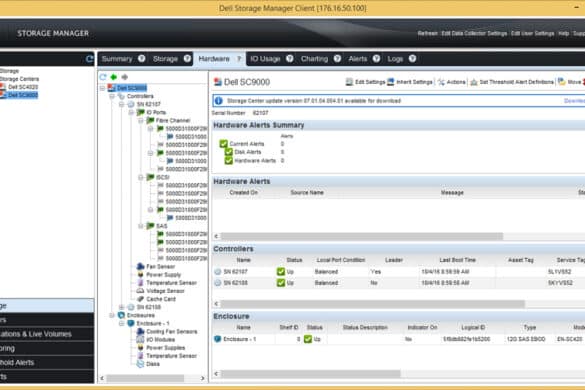Click Source Name column header
The image size is (585, 390).
click(307, 193)
